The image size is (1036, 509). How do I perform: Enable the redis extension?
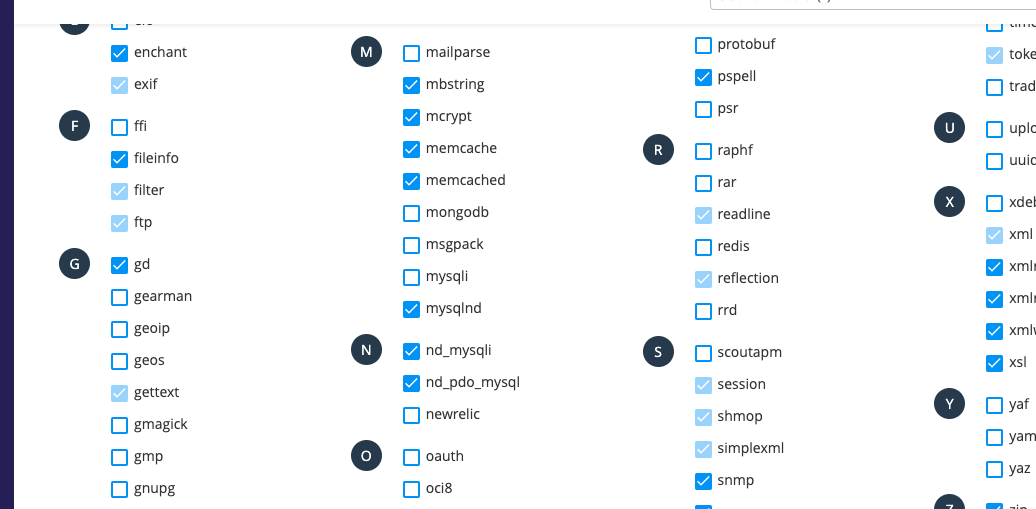703,247
